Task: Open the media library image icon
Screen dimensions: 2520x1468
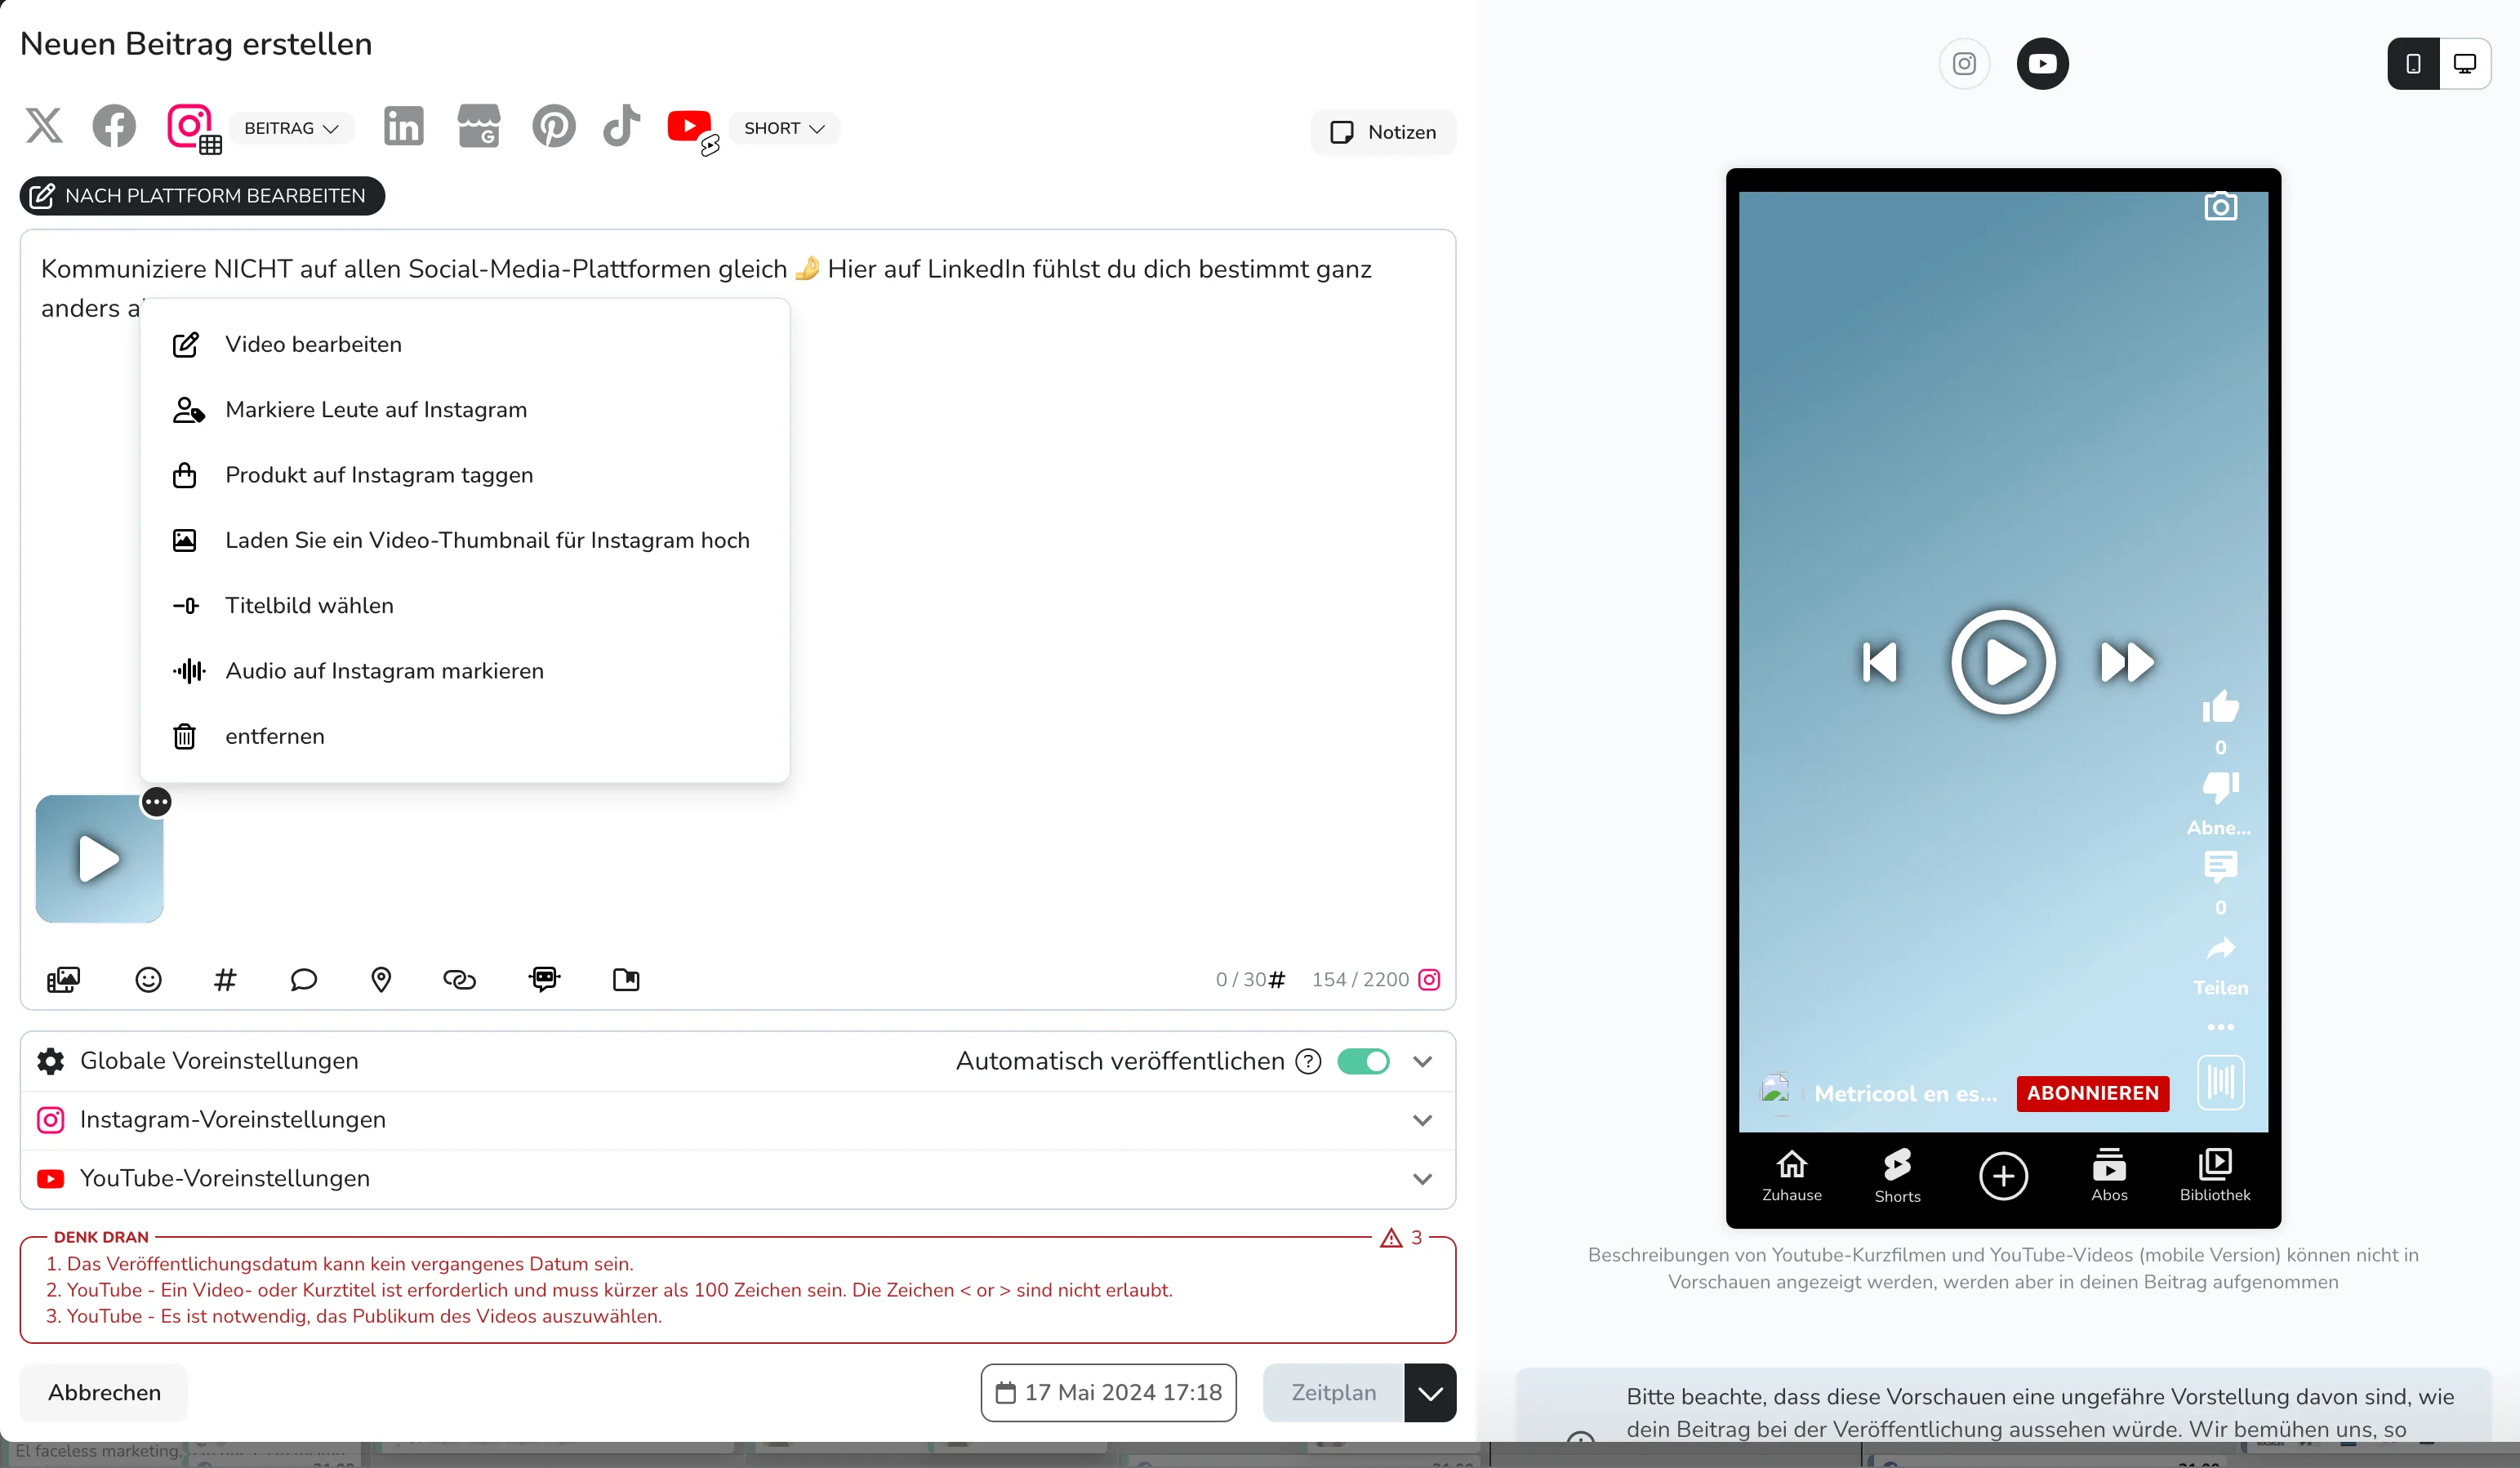Action: tap(63, 979)
